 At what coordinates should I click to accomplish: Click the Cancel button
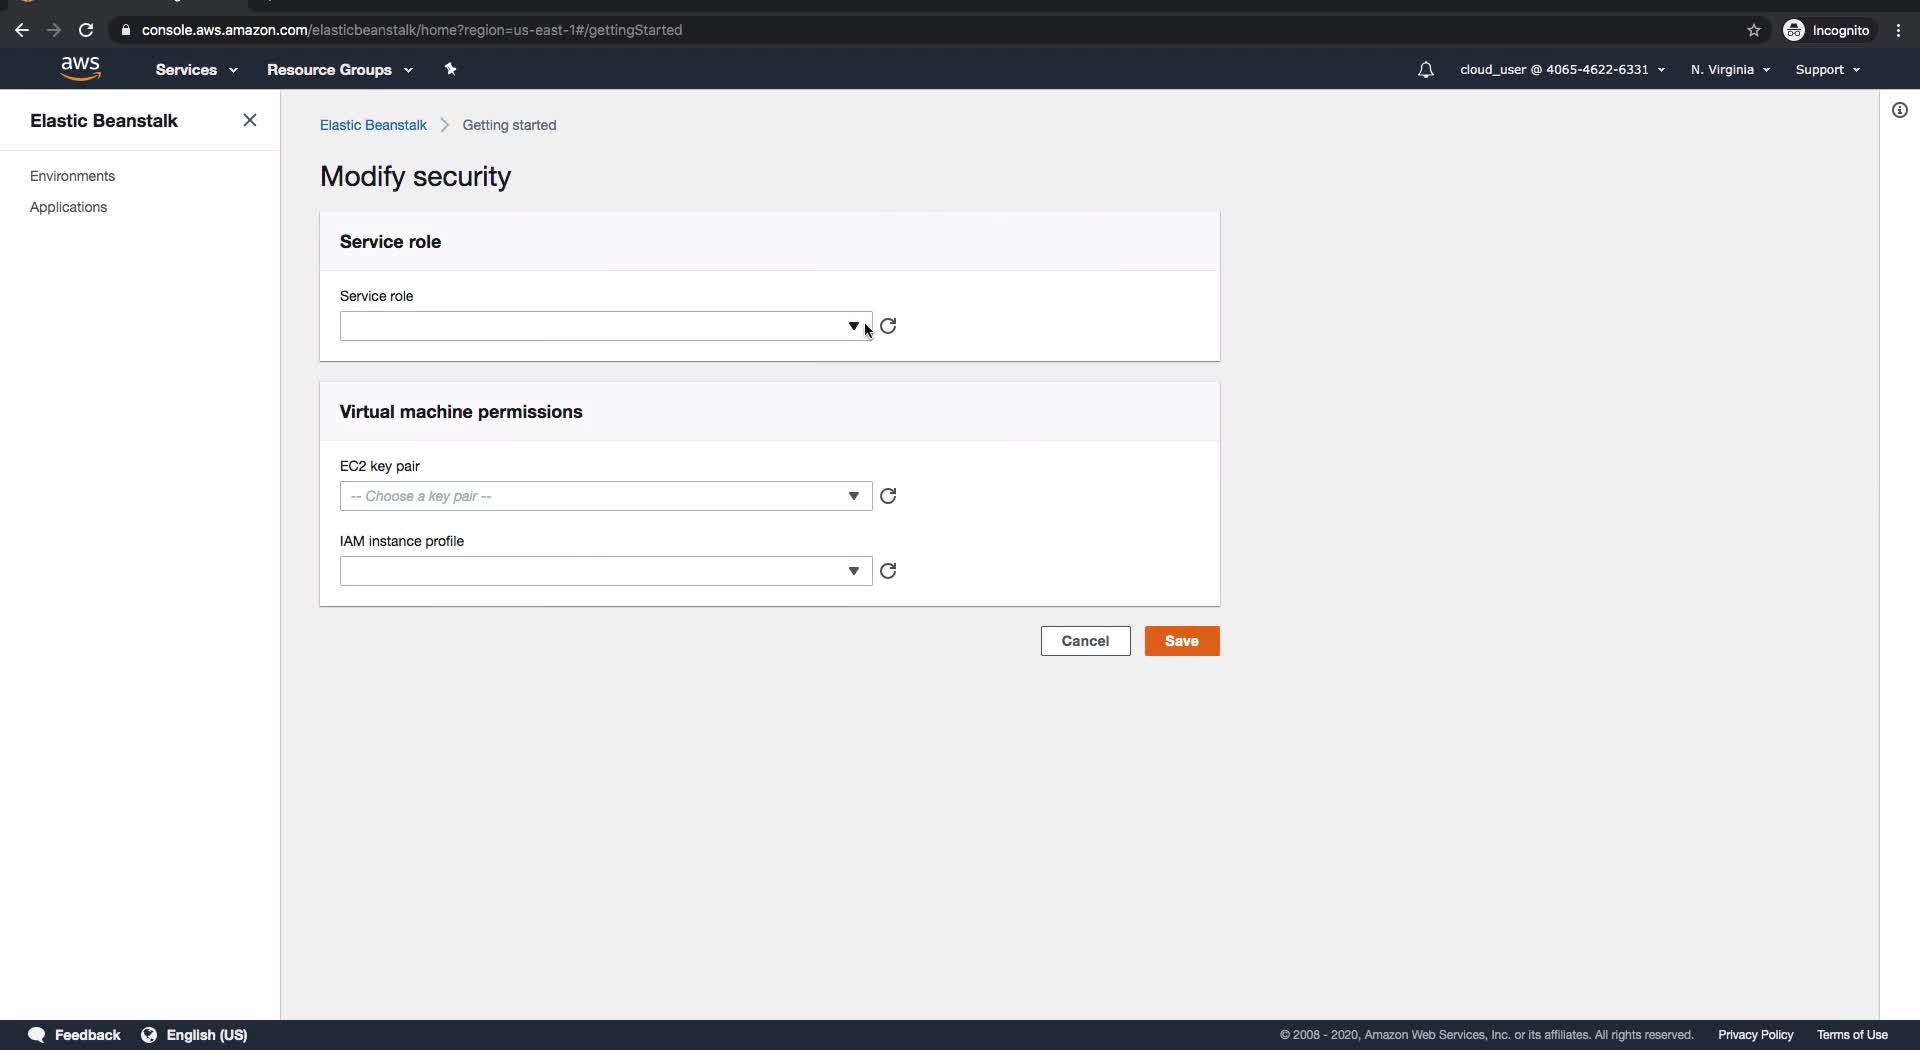(1085, 641)
